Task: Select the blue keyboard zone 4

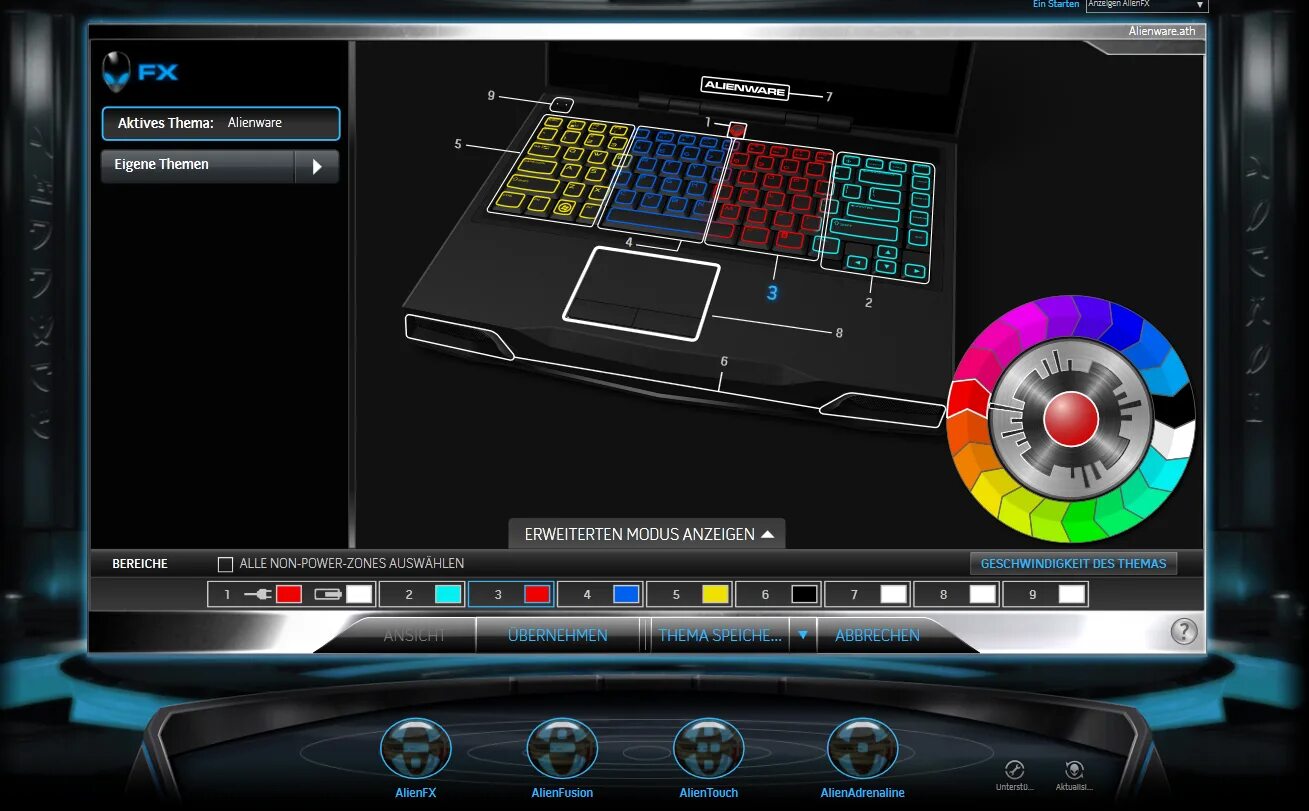Action: 665,184
